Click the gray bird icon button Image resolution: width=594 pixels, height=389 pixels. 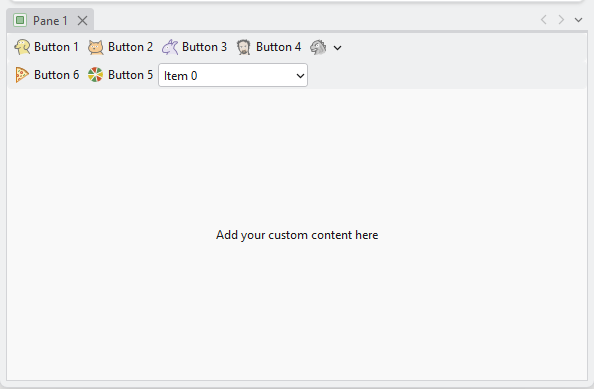318,47
